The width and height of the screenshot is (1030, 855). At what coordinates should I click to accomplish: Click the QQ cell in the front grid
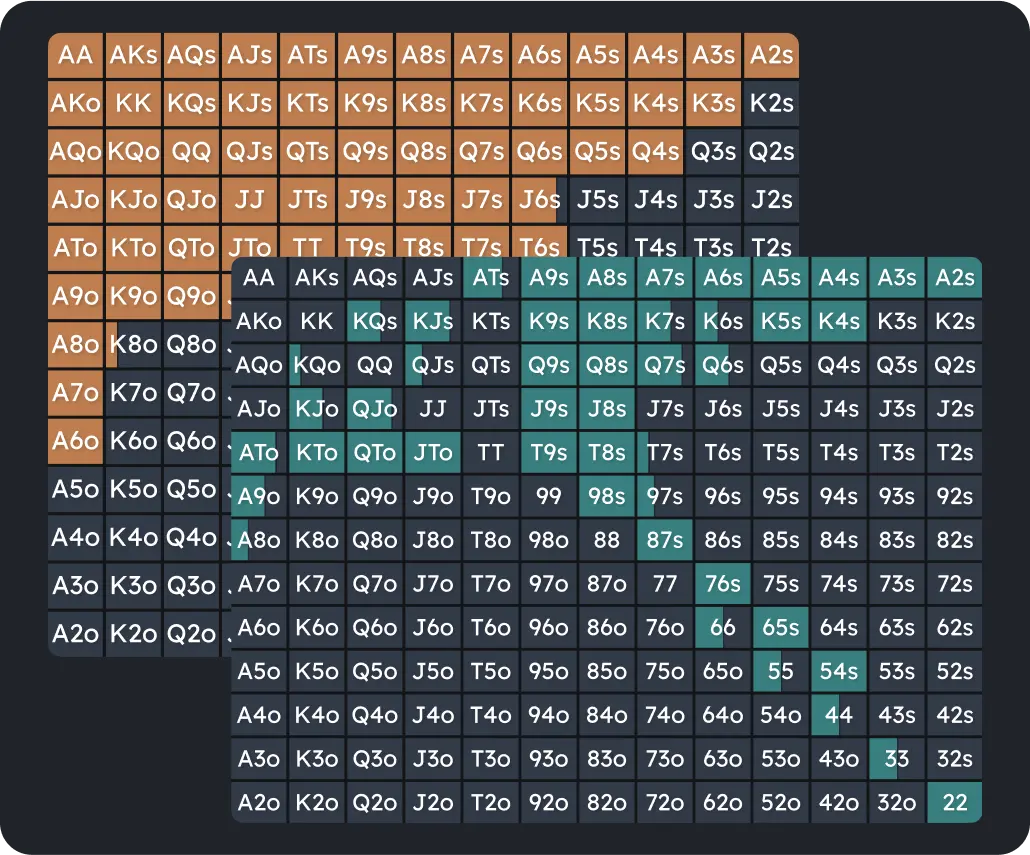tap(374, 365)
